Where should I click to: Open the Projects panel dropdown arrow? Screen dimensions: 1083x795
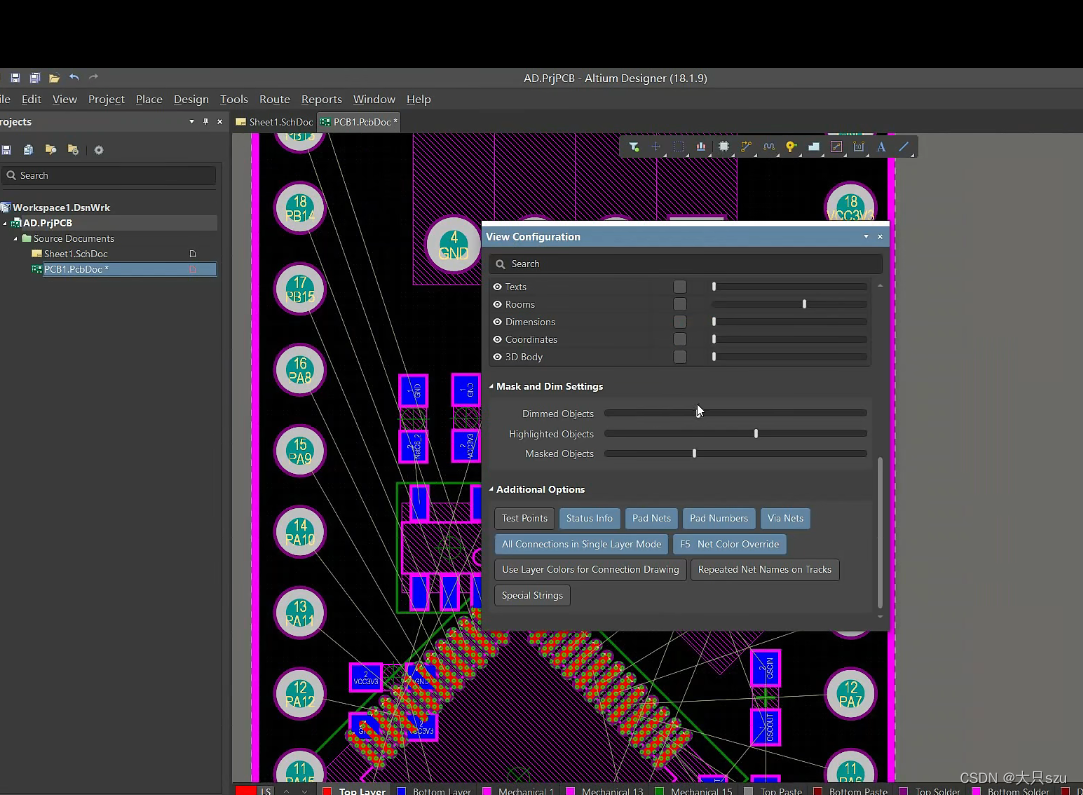[x=191, y=122]
